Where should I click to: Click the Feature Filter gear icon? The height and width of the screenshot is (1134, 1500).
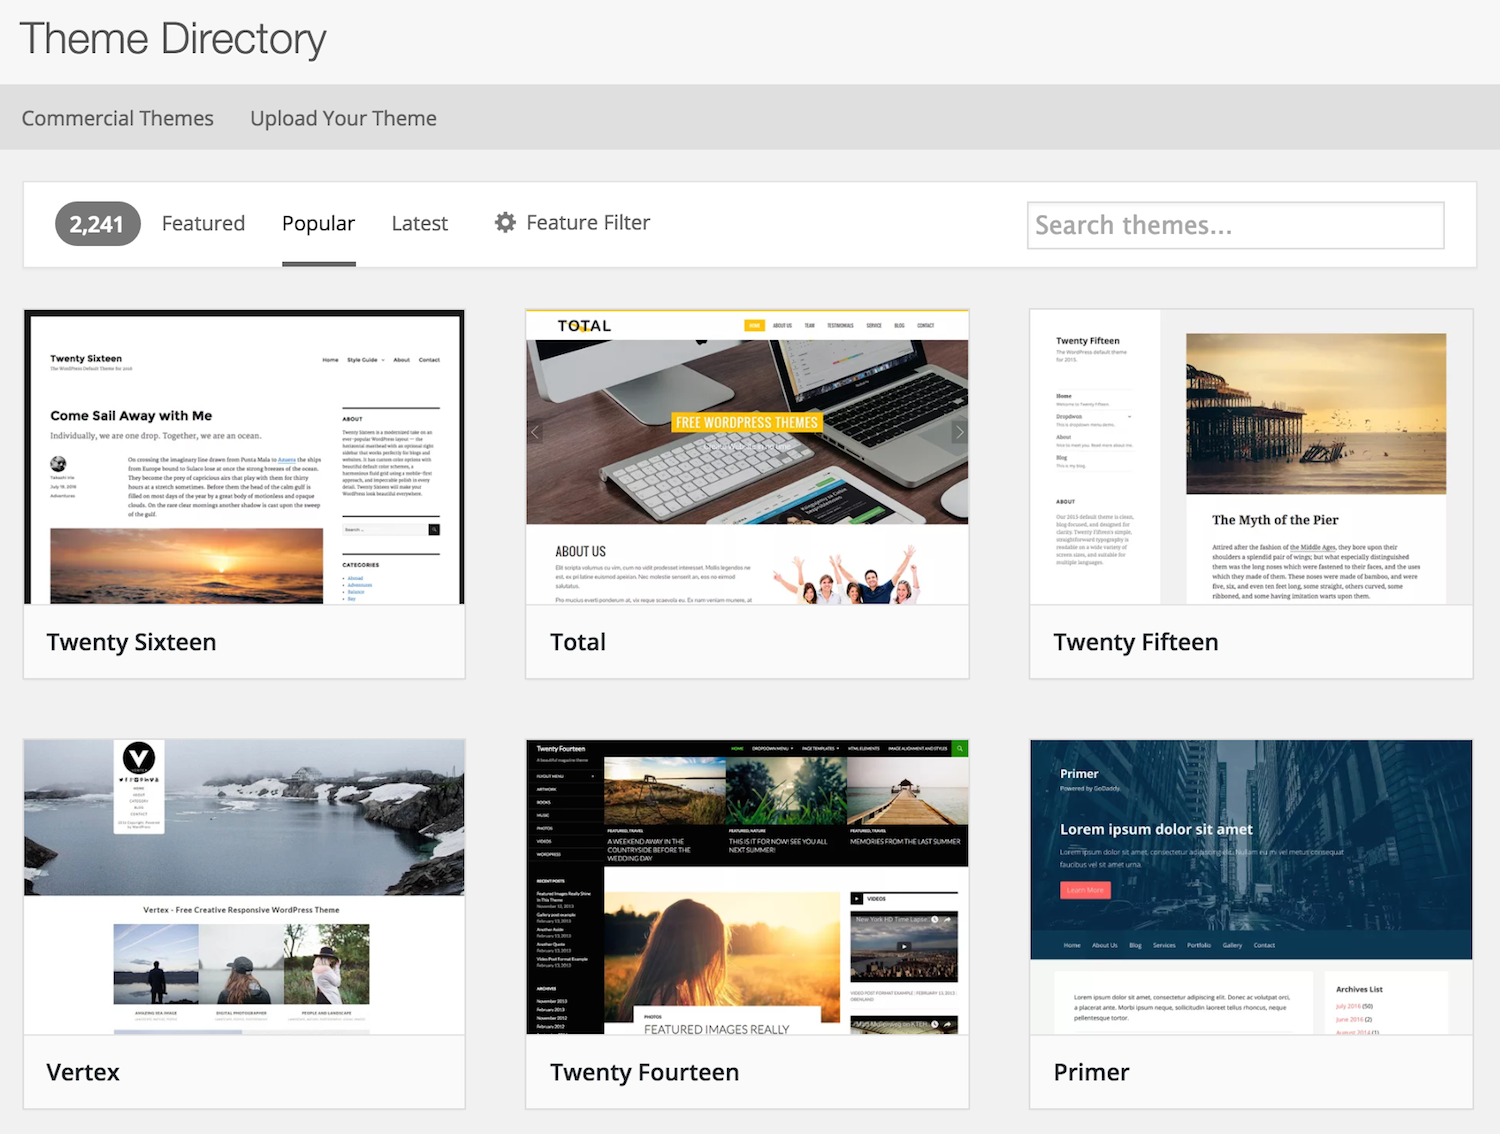(505, 223)
